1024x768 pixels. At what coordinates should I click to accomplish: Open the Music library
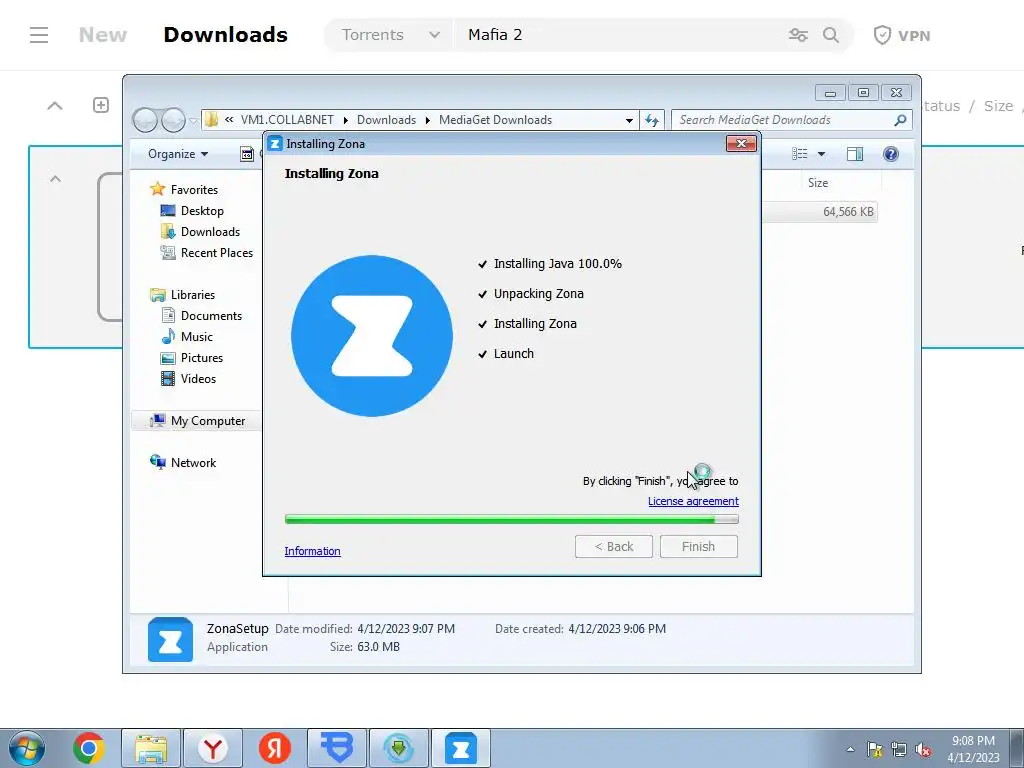click(196, 337)
